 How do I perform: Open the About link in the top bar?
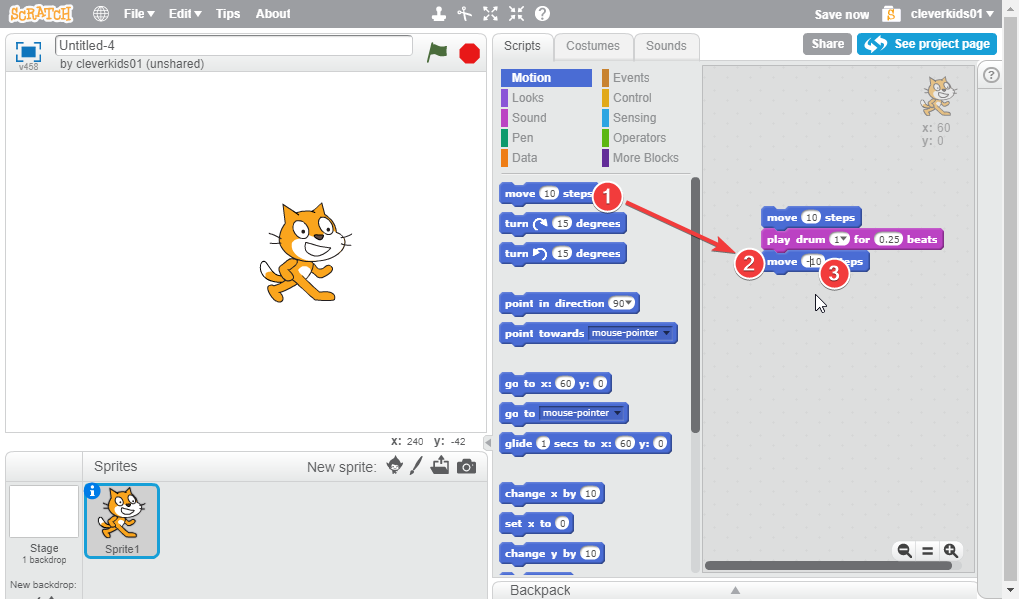(x=273, y=14)
